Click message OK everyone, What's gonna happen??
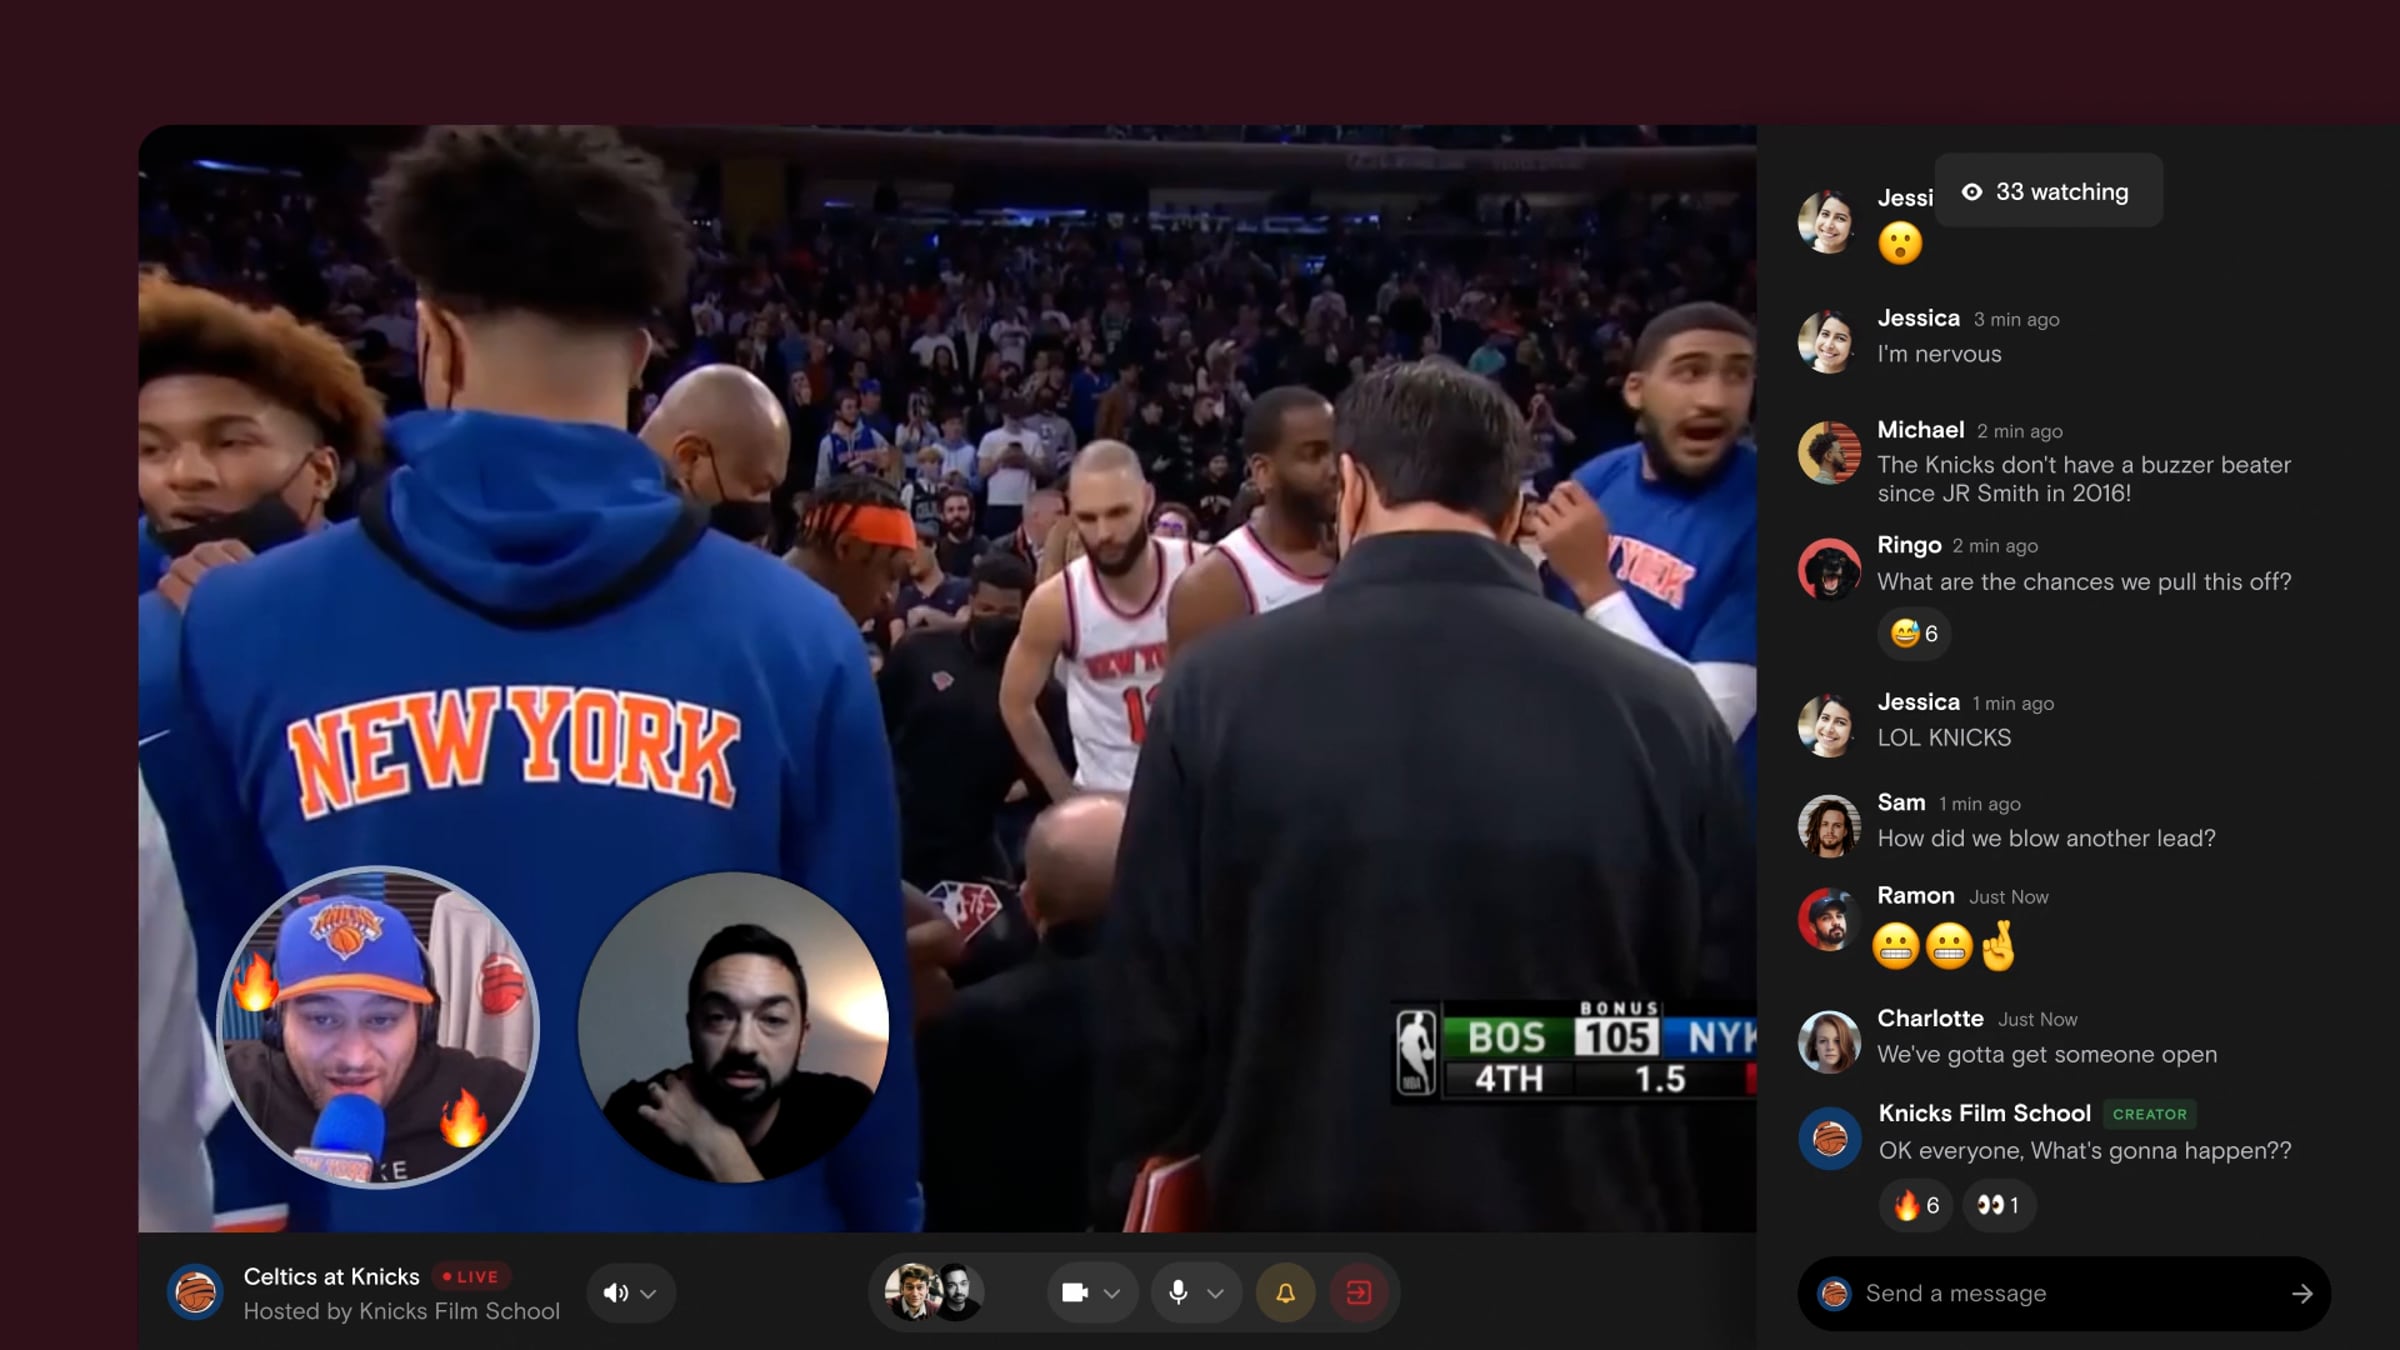Screen dimensions: 2400x1350 tap(2085, 1151)
